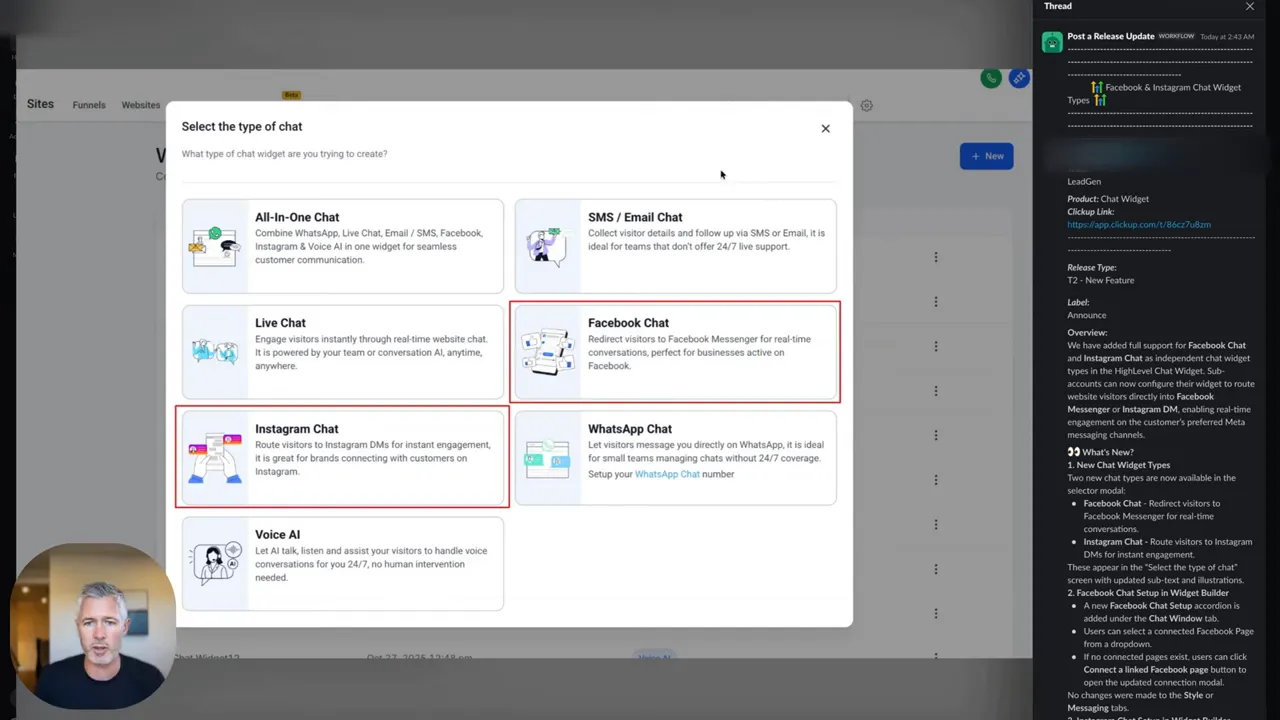
Task: Click the blue round icon beside phone
Action: click(x=1019, y=78)
